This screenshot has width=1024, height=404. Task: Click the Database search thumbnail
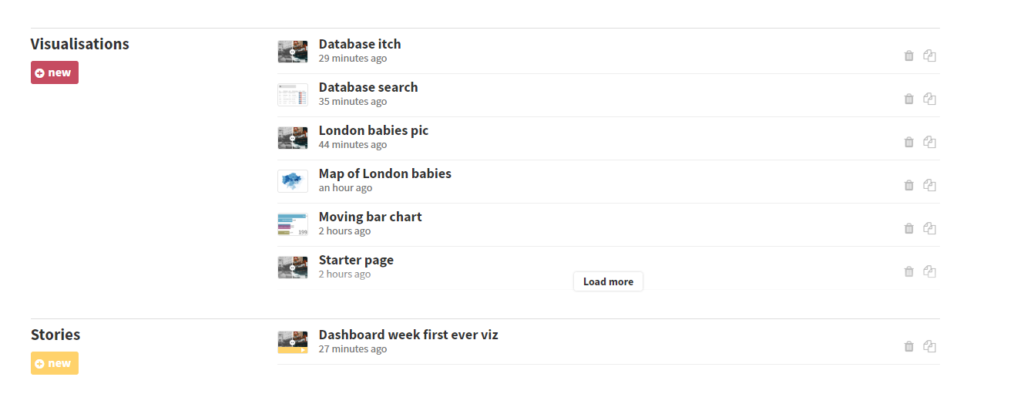292,95
